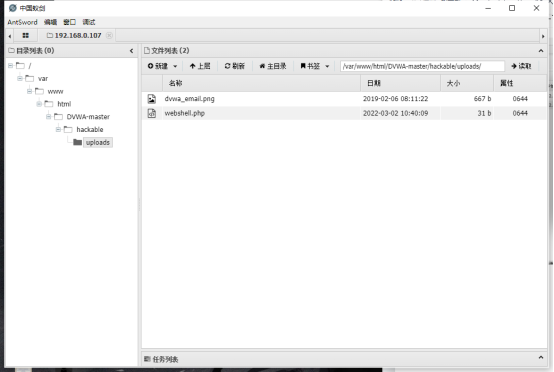Viewport: 554px width, 372px height.
Task: Click the task list icon
Action: [x=147, y=359]
